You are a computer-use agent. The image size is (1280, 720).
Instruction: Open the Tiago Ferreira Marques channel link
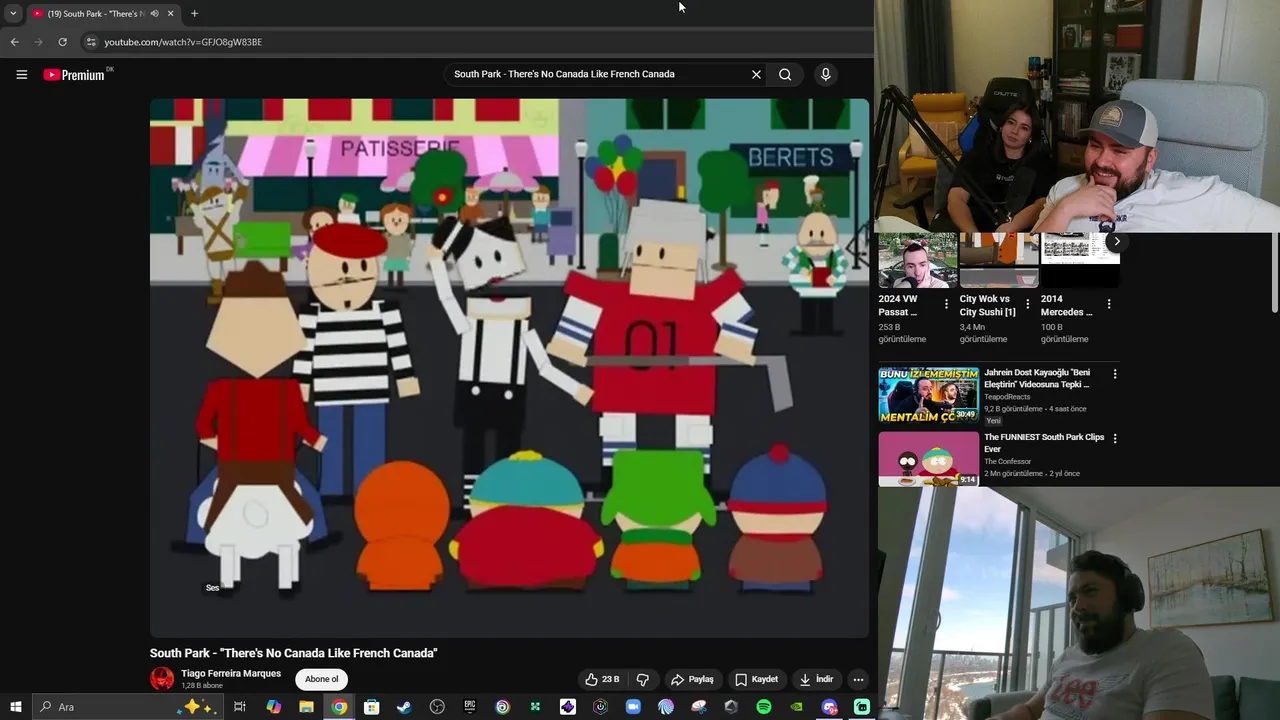point(231,673)
